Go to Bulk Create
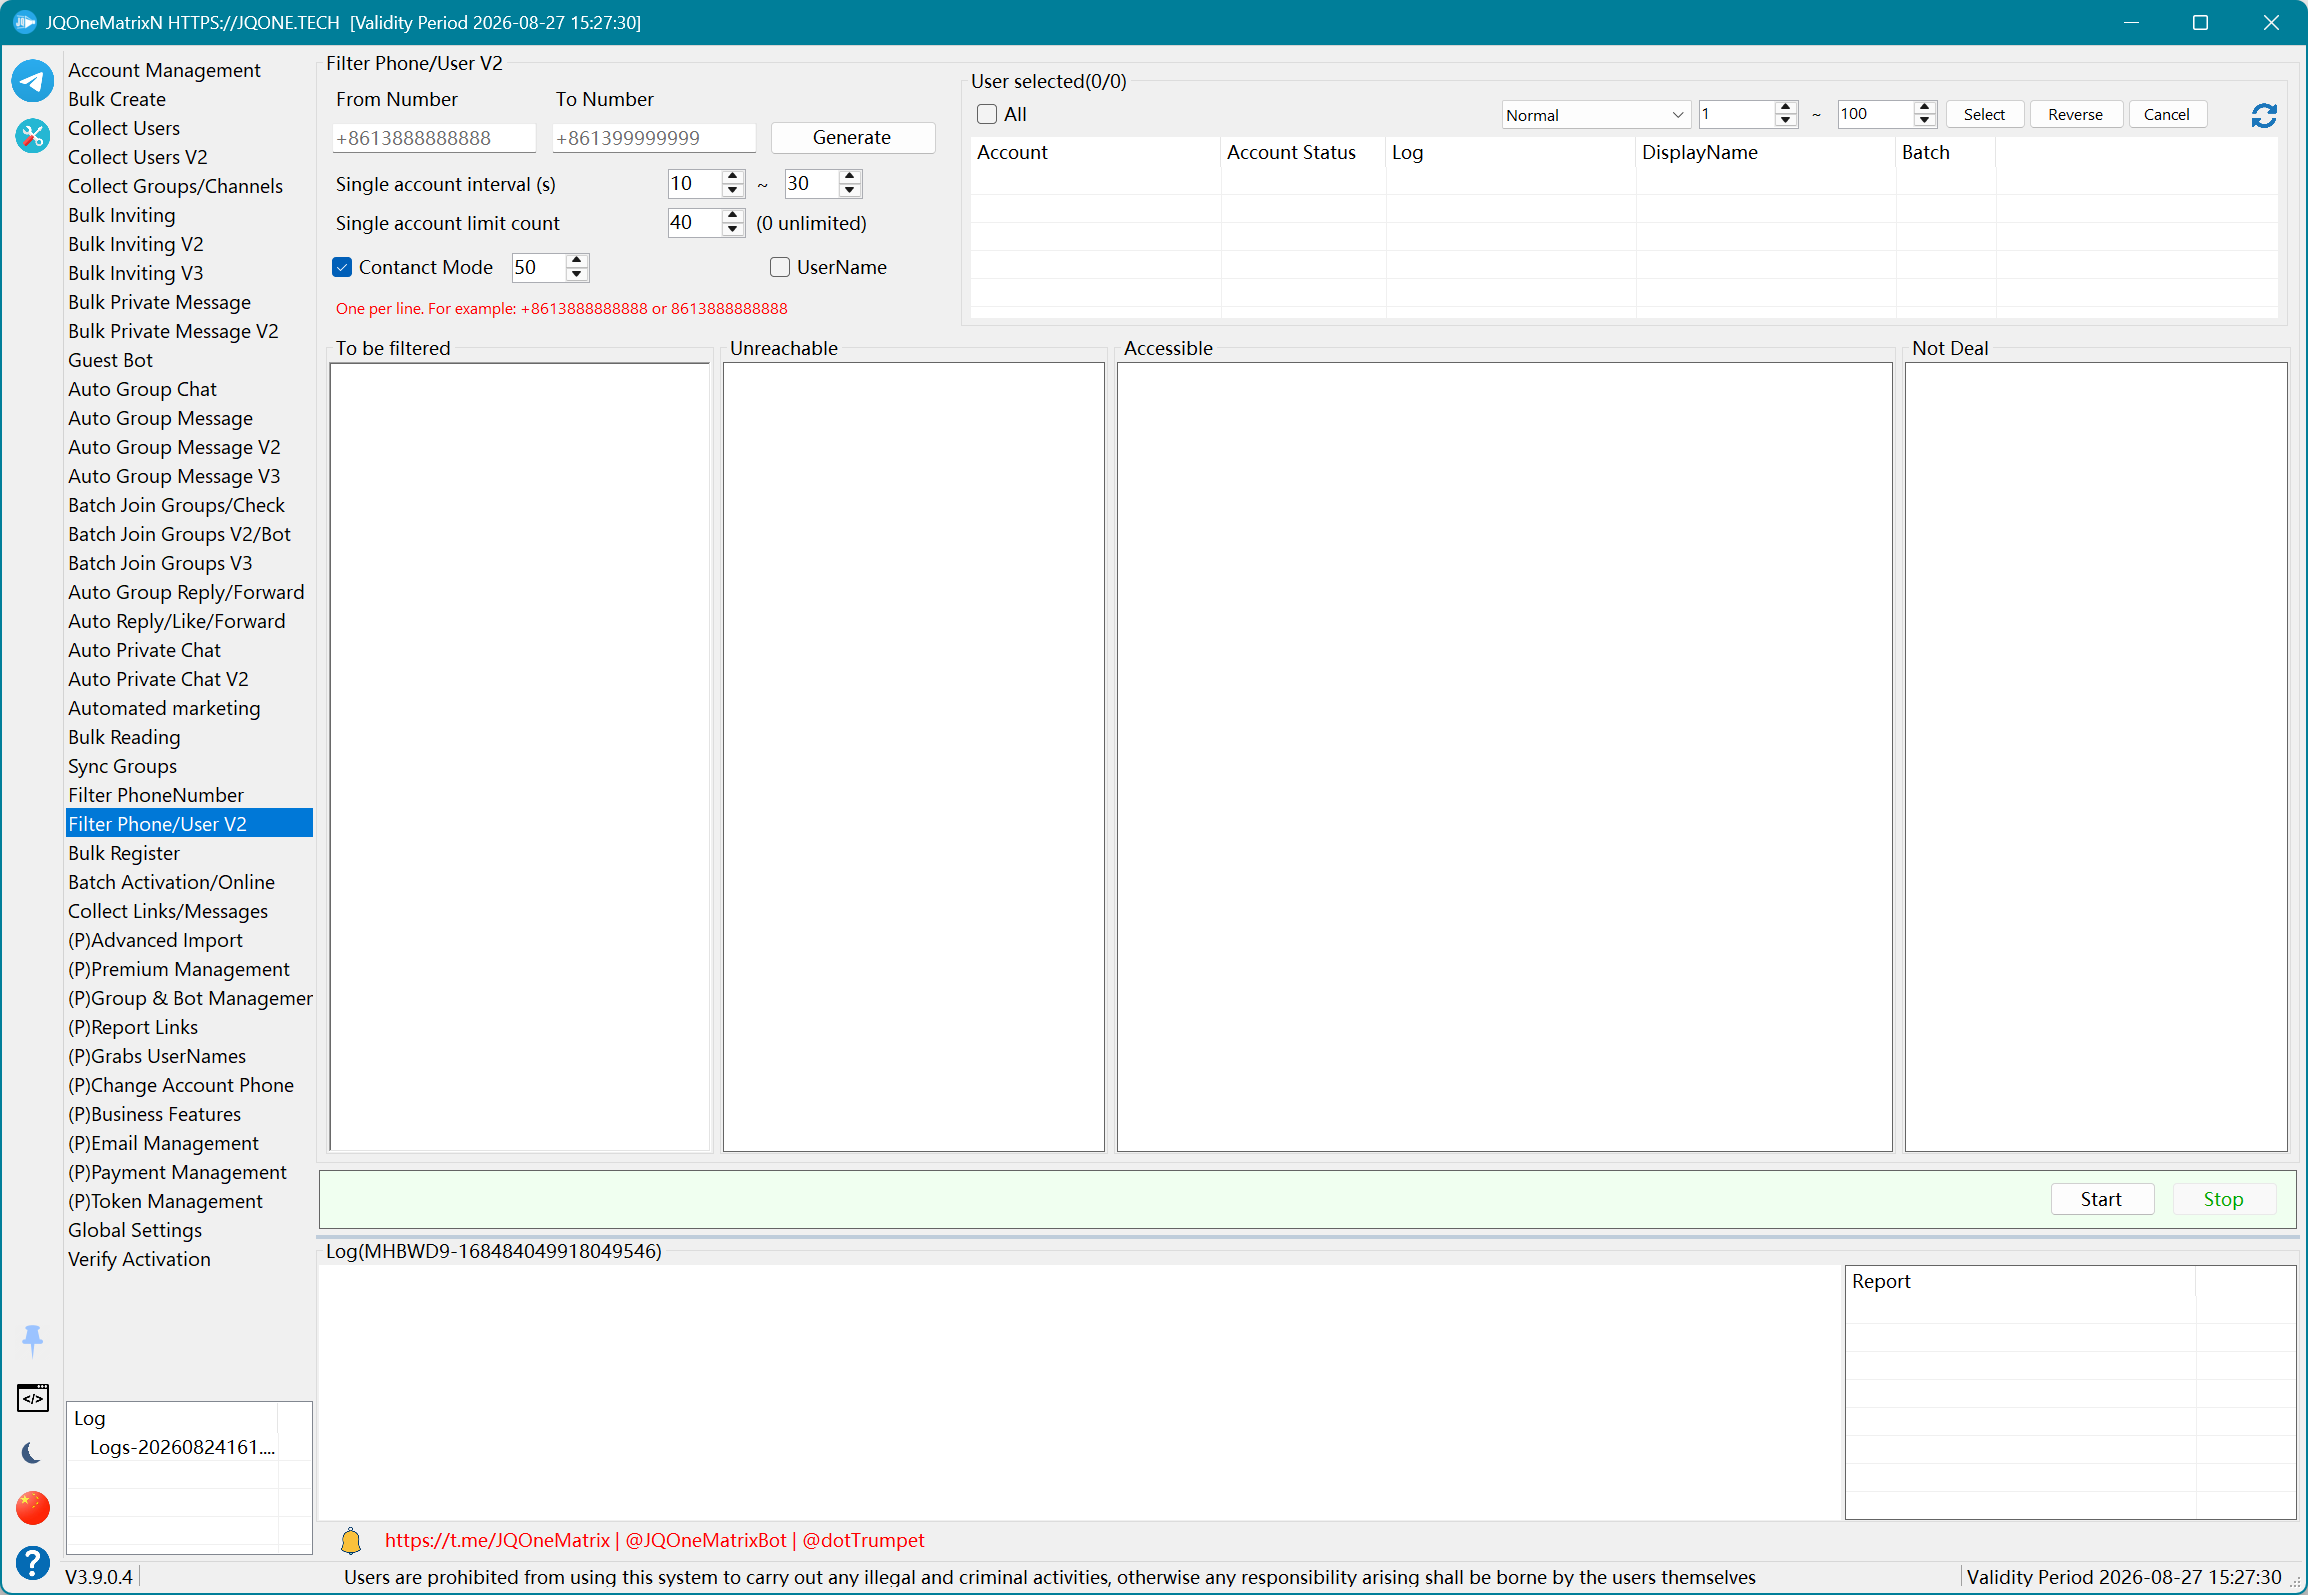The image size is (2308, 1595). tap(117, 99)
